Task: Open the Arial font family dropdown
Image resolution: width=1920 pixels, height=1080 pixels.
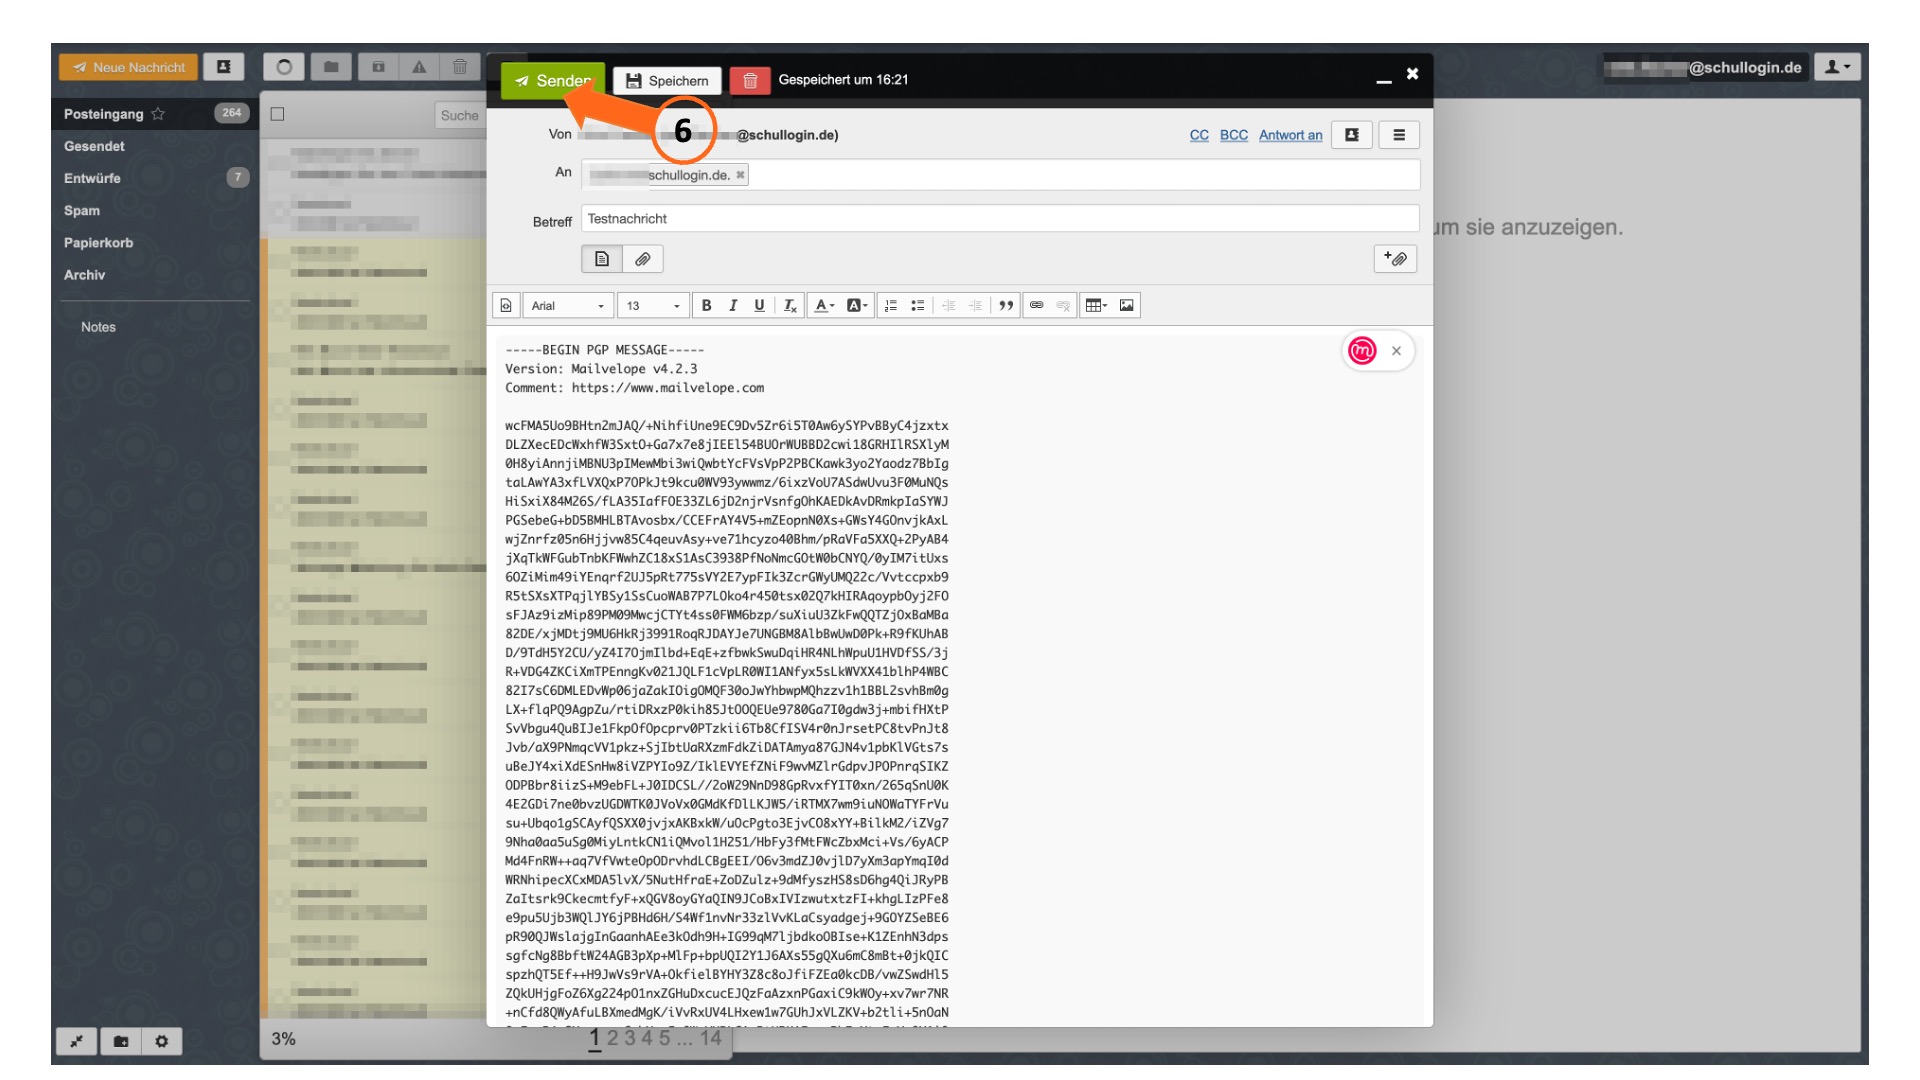Action: [568, 305]
